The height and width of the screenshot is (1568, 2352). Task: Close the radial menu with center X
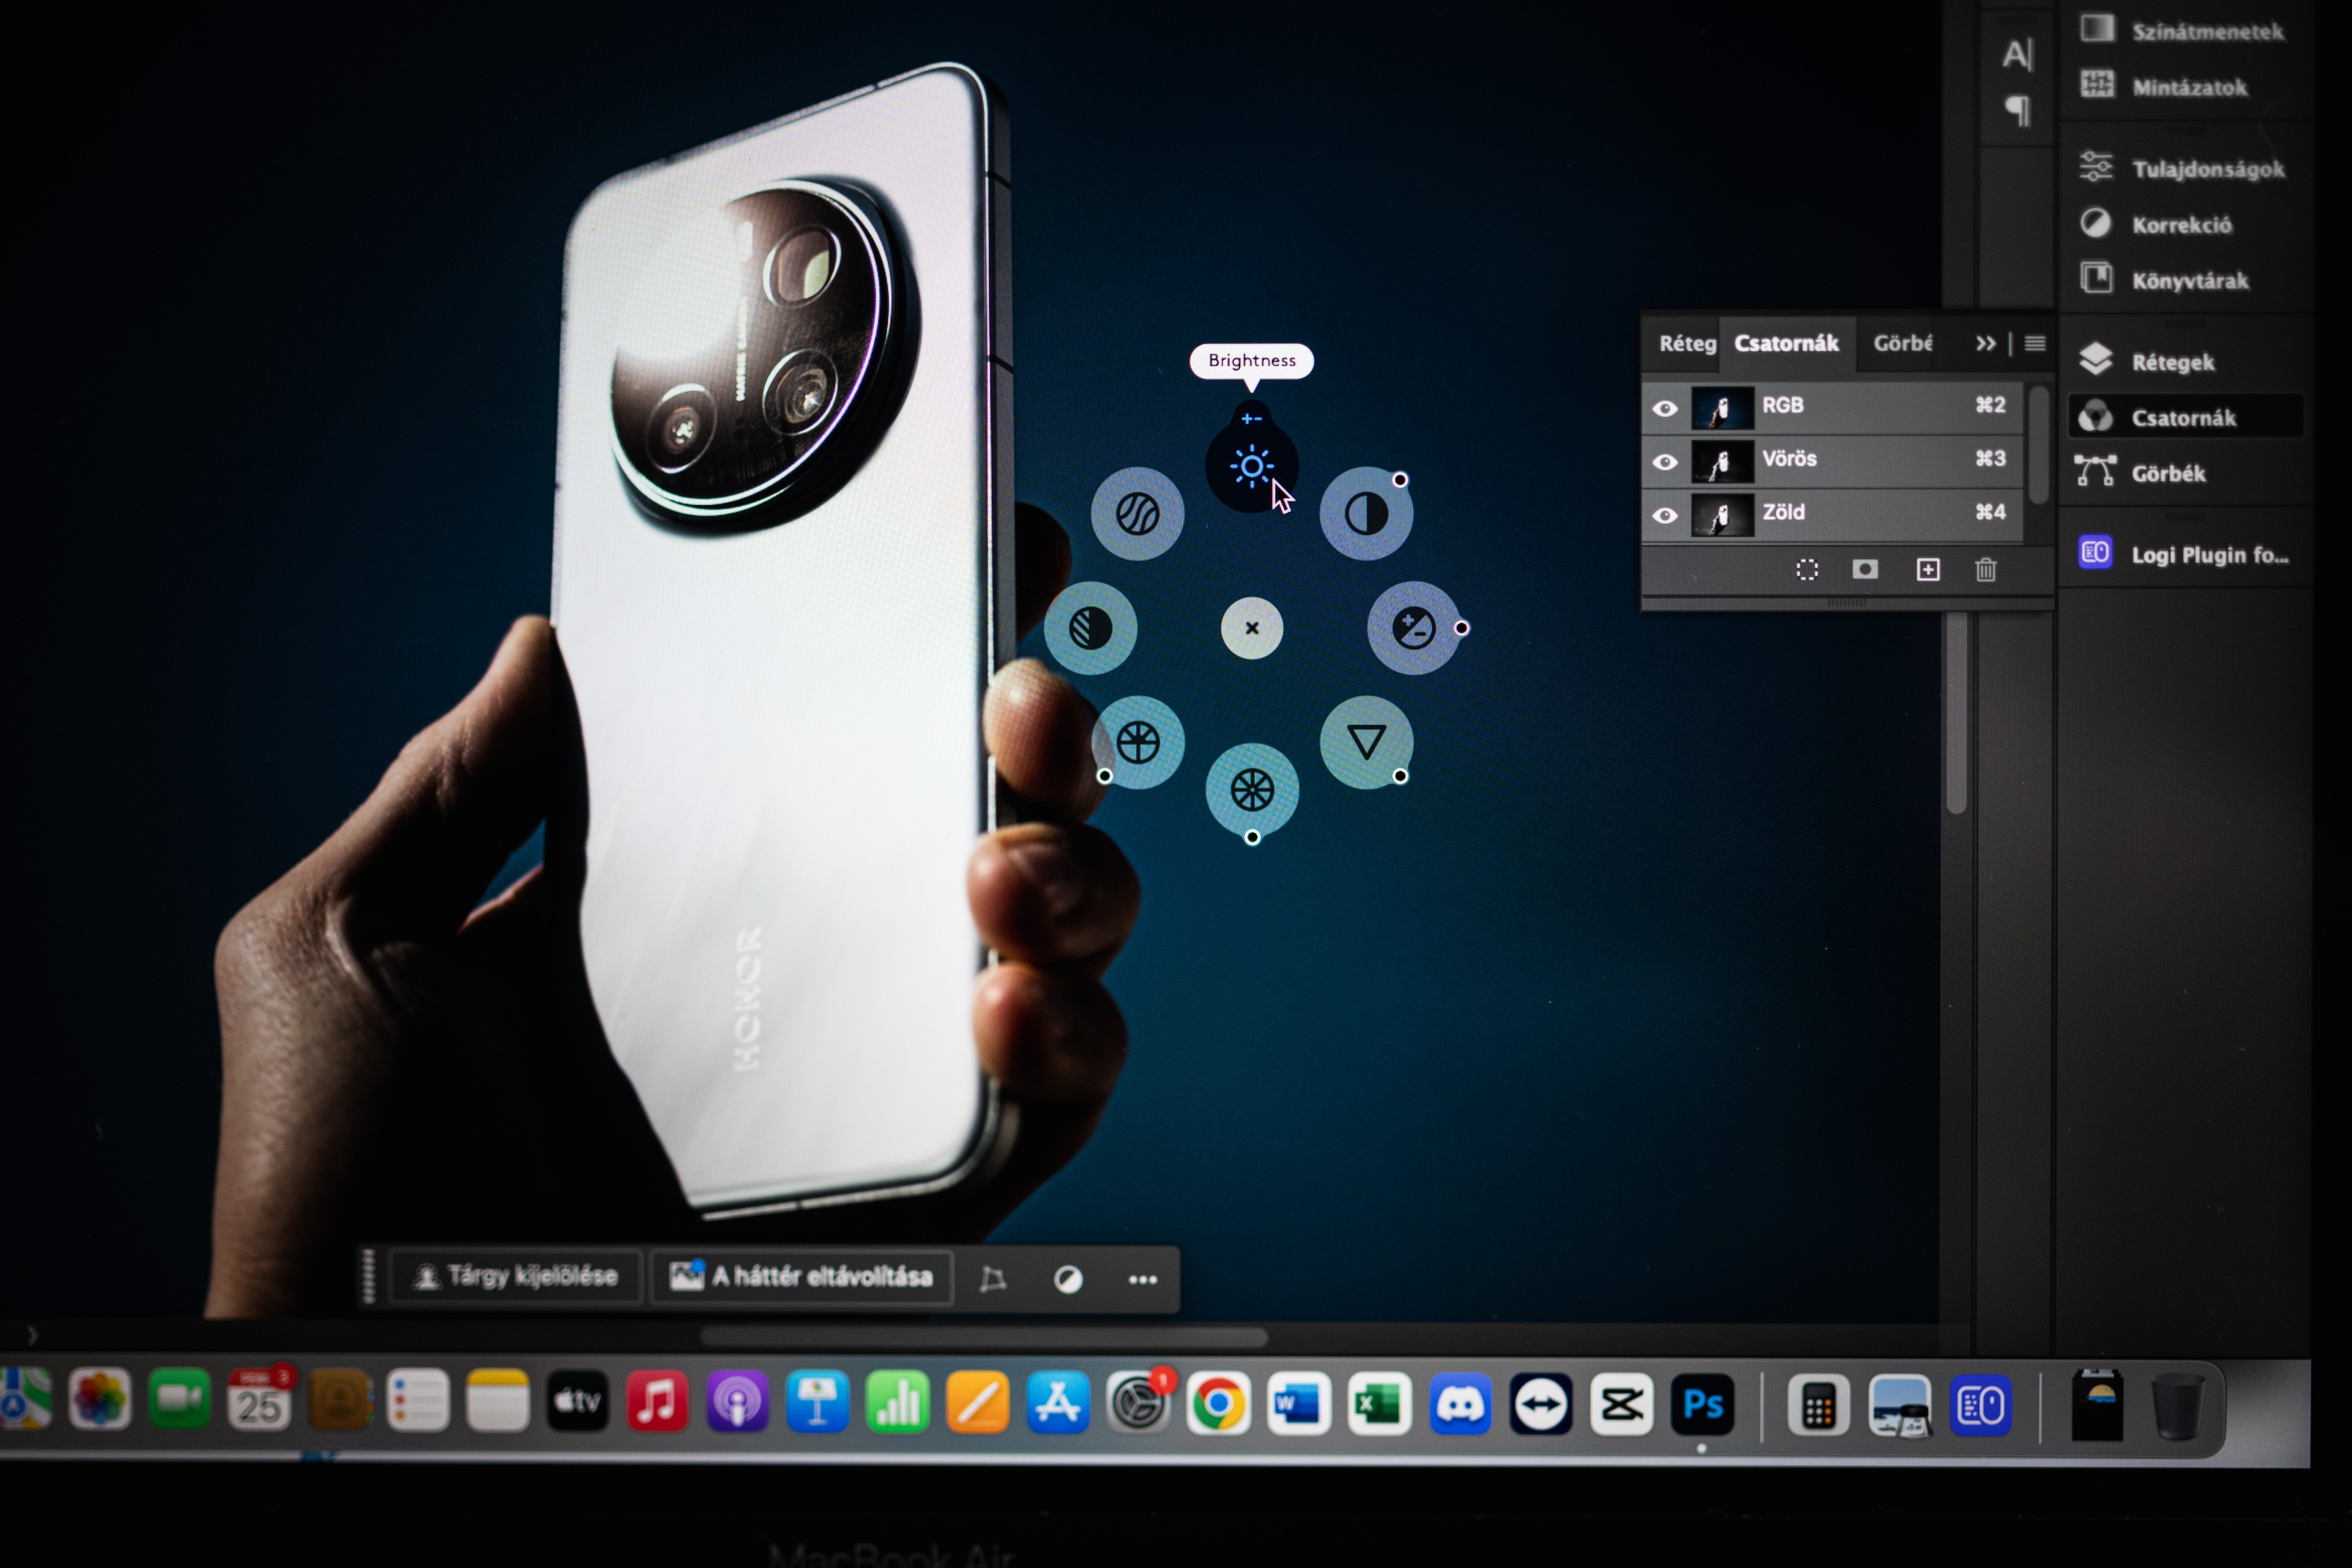point(1252,628)
